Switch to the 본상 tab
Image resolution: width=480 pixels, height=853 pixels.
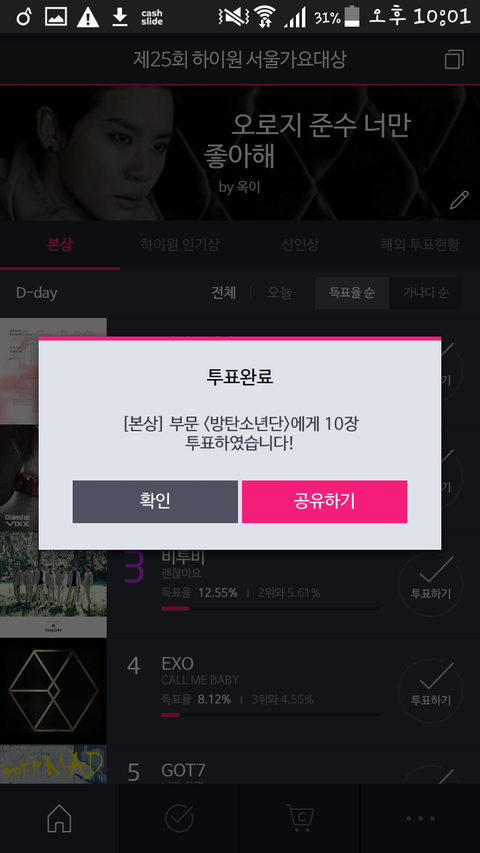coord(60,245)
